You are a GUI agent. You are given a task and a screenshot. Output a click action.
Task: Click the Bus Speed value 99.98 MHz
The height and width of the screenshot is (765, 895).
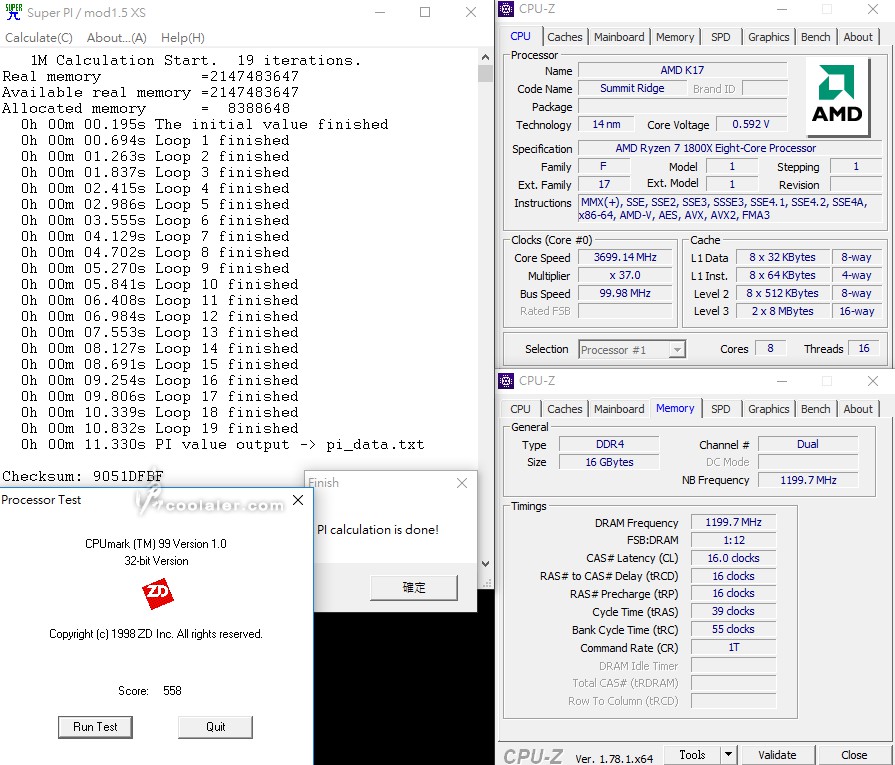coord(624,293)
